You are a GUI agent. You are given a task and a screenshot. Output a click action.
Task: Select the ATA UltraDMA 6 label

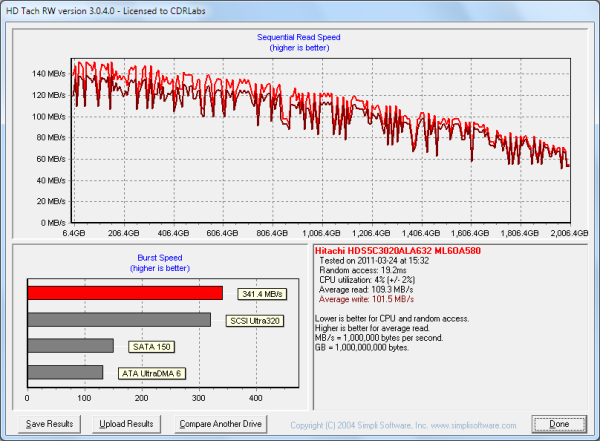tap(151, 373)
